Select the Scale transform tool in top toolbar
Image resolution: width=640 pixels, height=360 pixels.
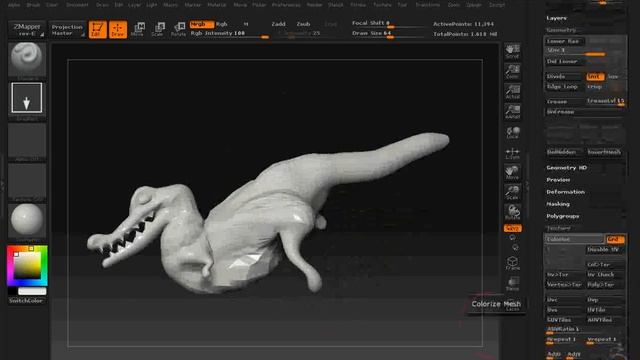158,29
